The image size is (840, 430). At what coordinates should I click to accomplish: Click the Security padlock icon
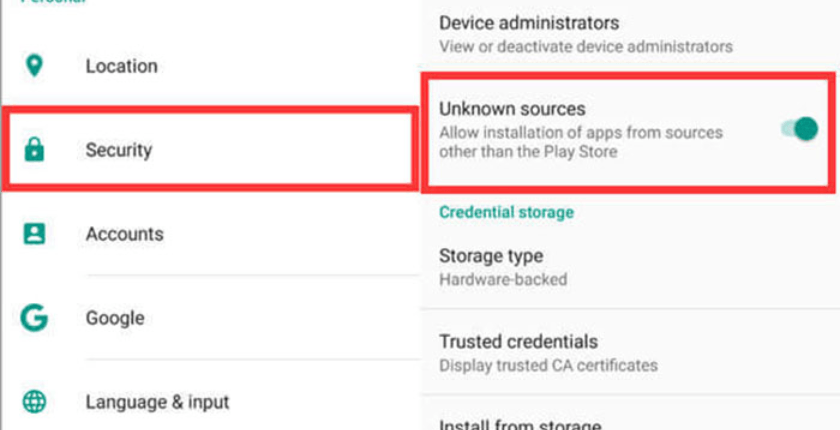(x=34, y=149)
